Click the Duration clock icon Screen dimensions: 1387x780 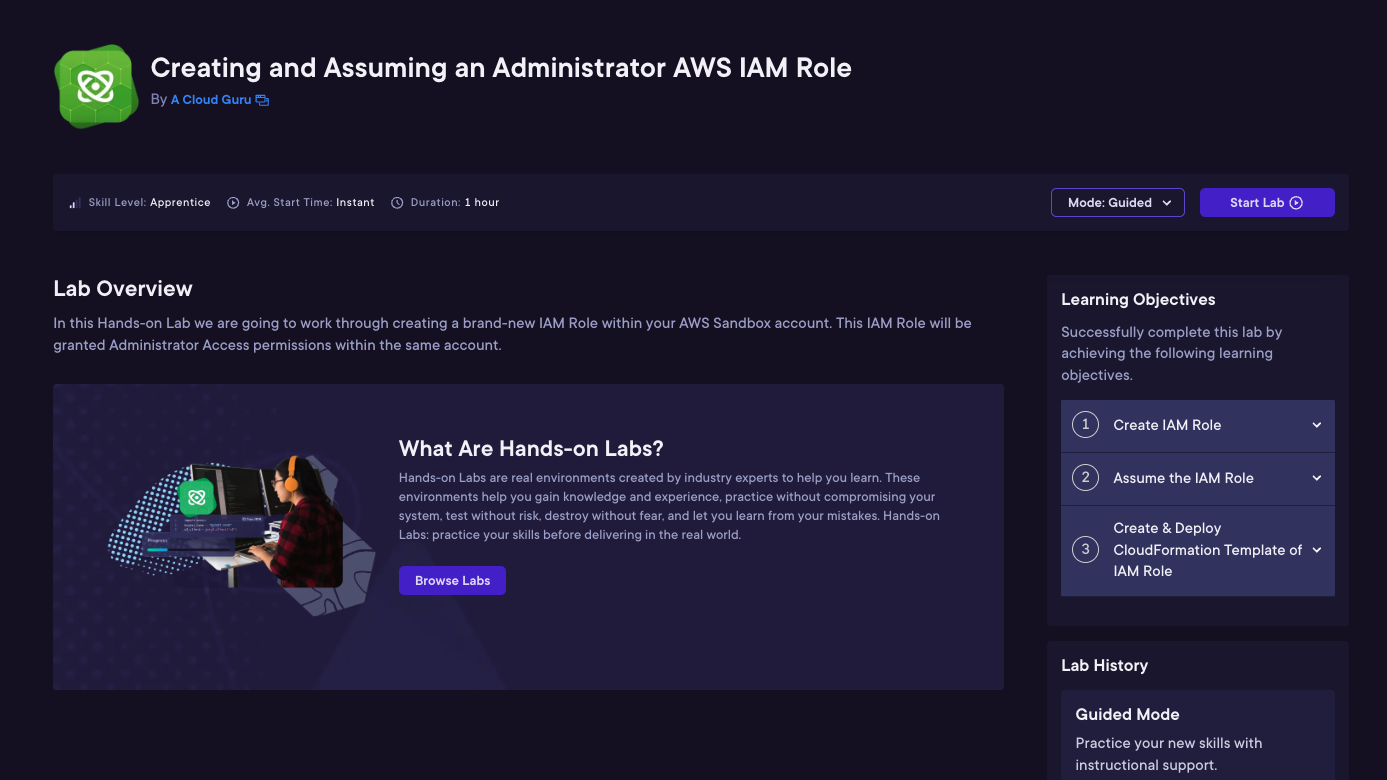[397, 203]
